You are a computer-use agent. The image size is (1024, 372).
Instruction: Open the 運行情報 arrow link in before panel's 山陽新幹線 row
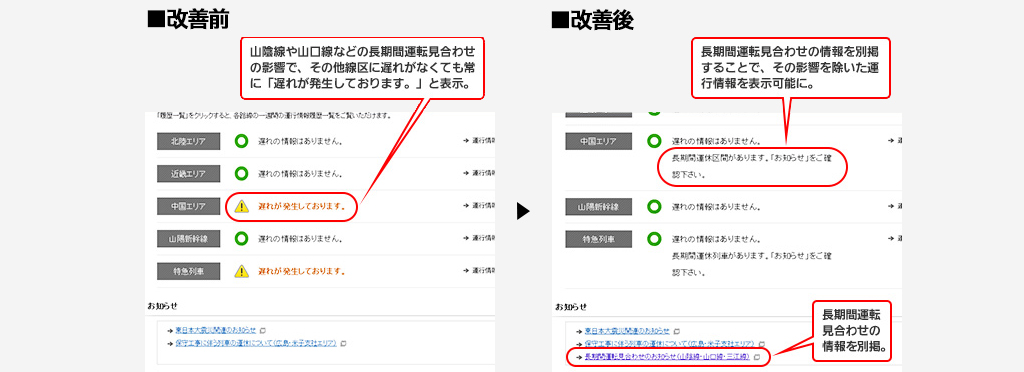pyautogui.click(x=479, y=238)
